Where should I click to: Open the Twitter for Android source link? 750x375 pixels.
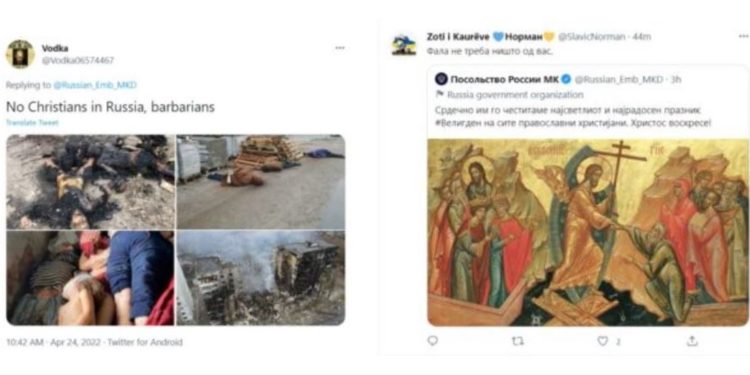[145, 342]
